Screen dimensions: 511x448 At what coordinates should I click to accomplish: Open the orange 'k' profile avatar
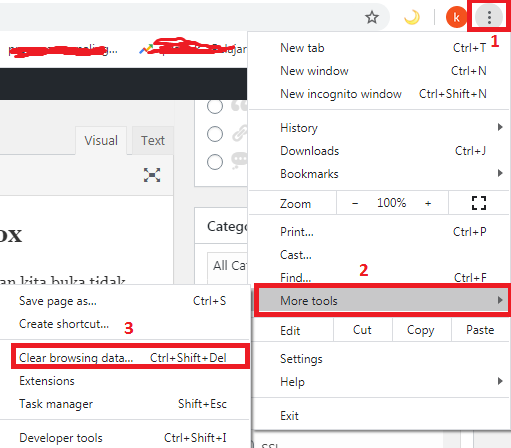456,17
